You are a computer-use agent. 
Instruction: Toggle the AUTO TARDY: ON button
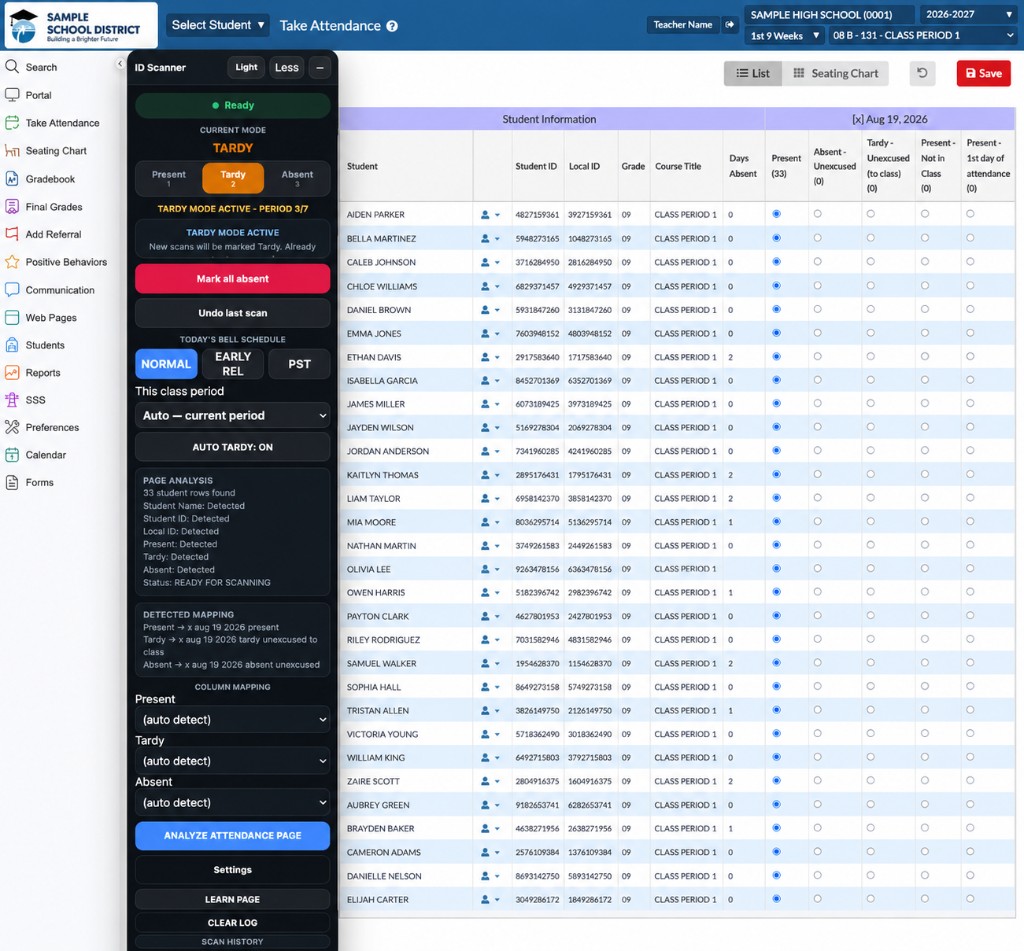coord(232,447)
